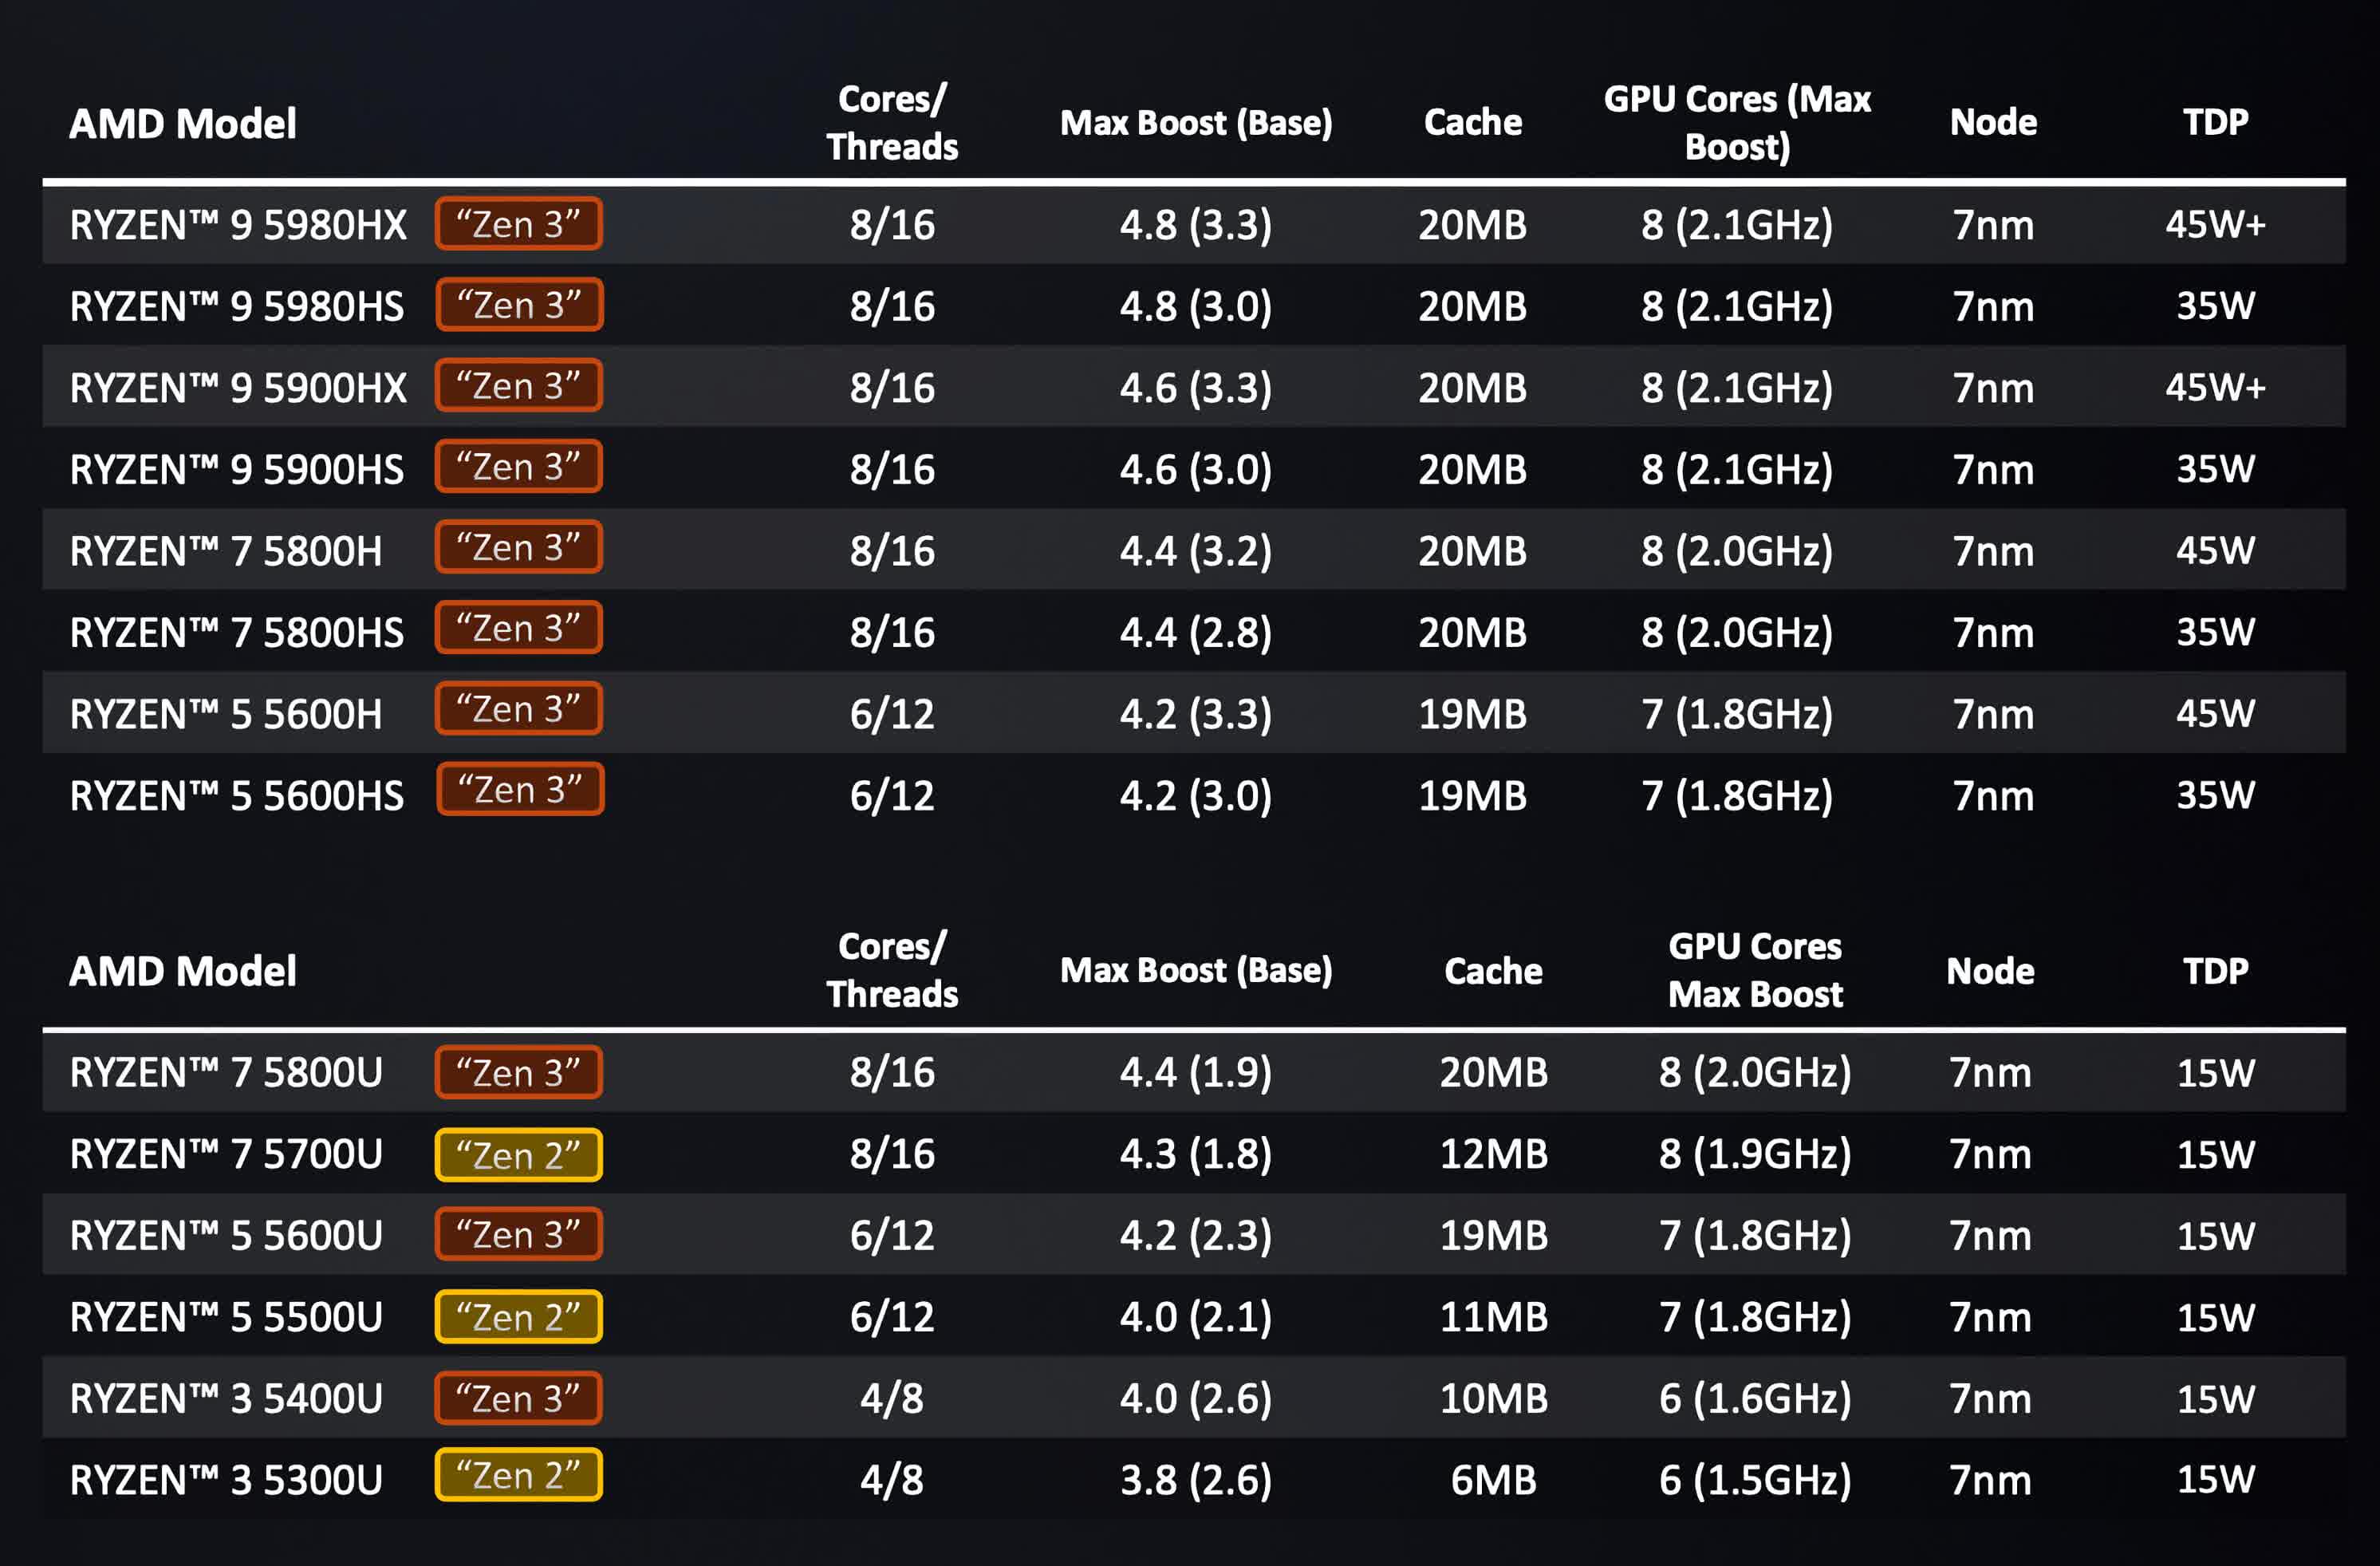Click the Zen 3 badge beside 5980HS
The height and width of the screenshot is (1566, 2380).
[x=519, y=305]
